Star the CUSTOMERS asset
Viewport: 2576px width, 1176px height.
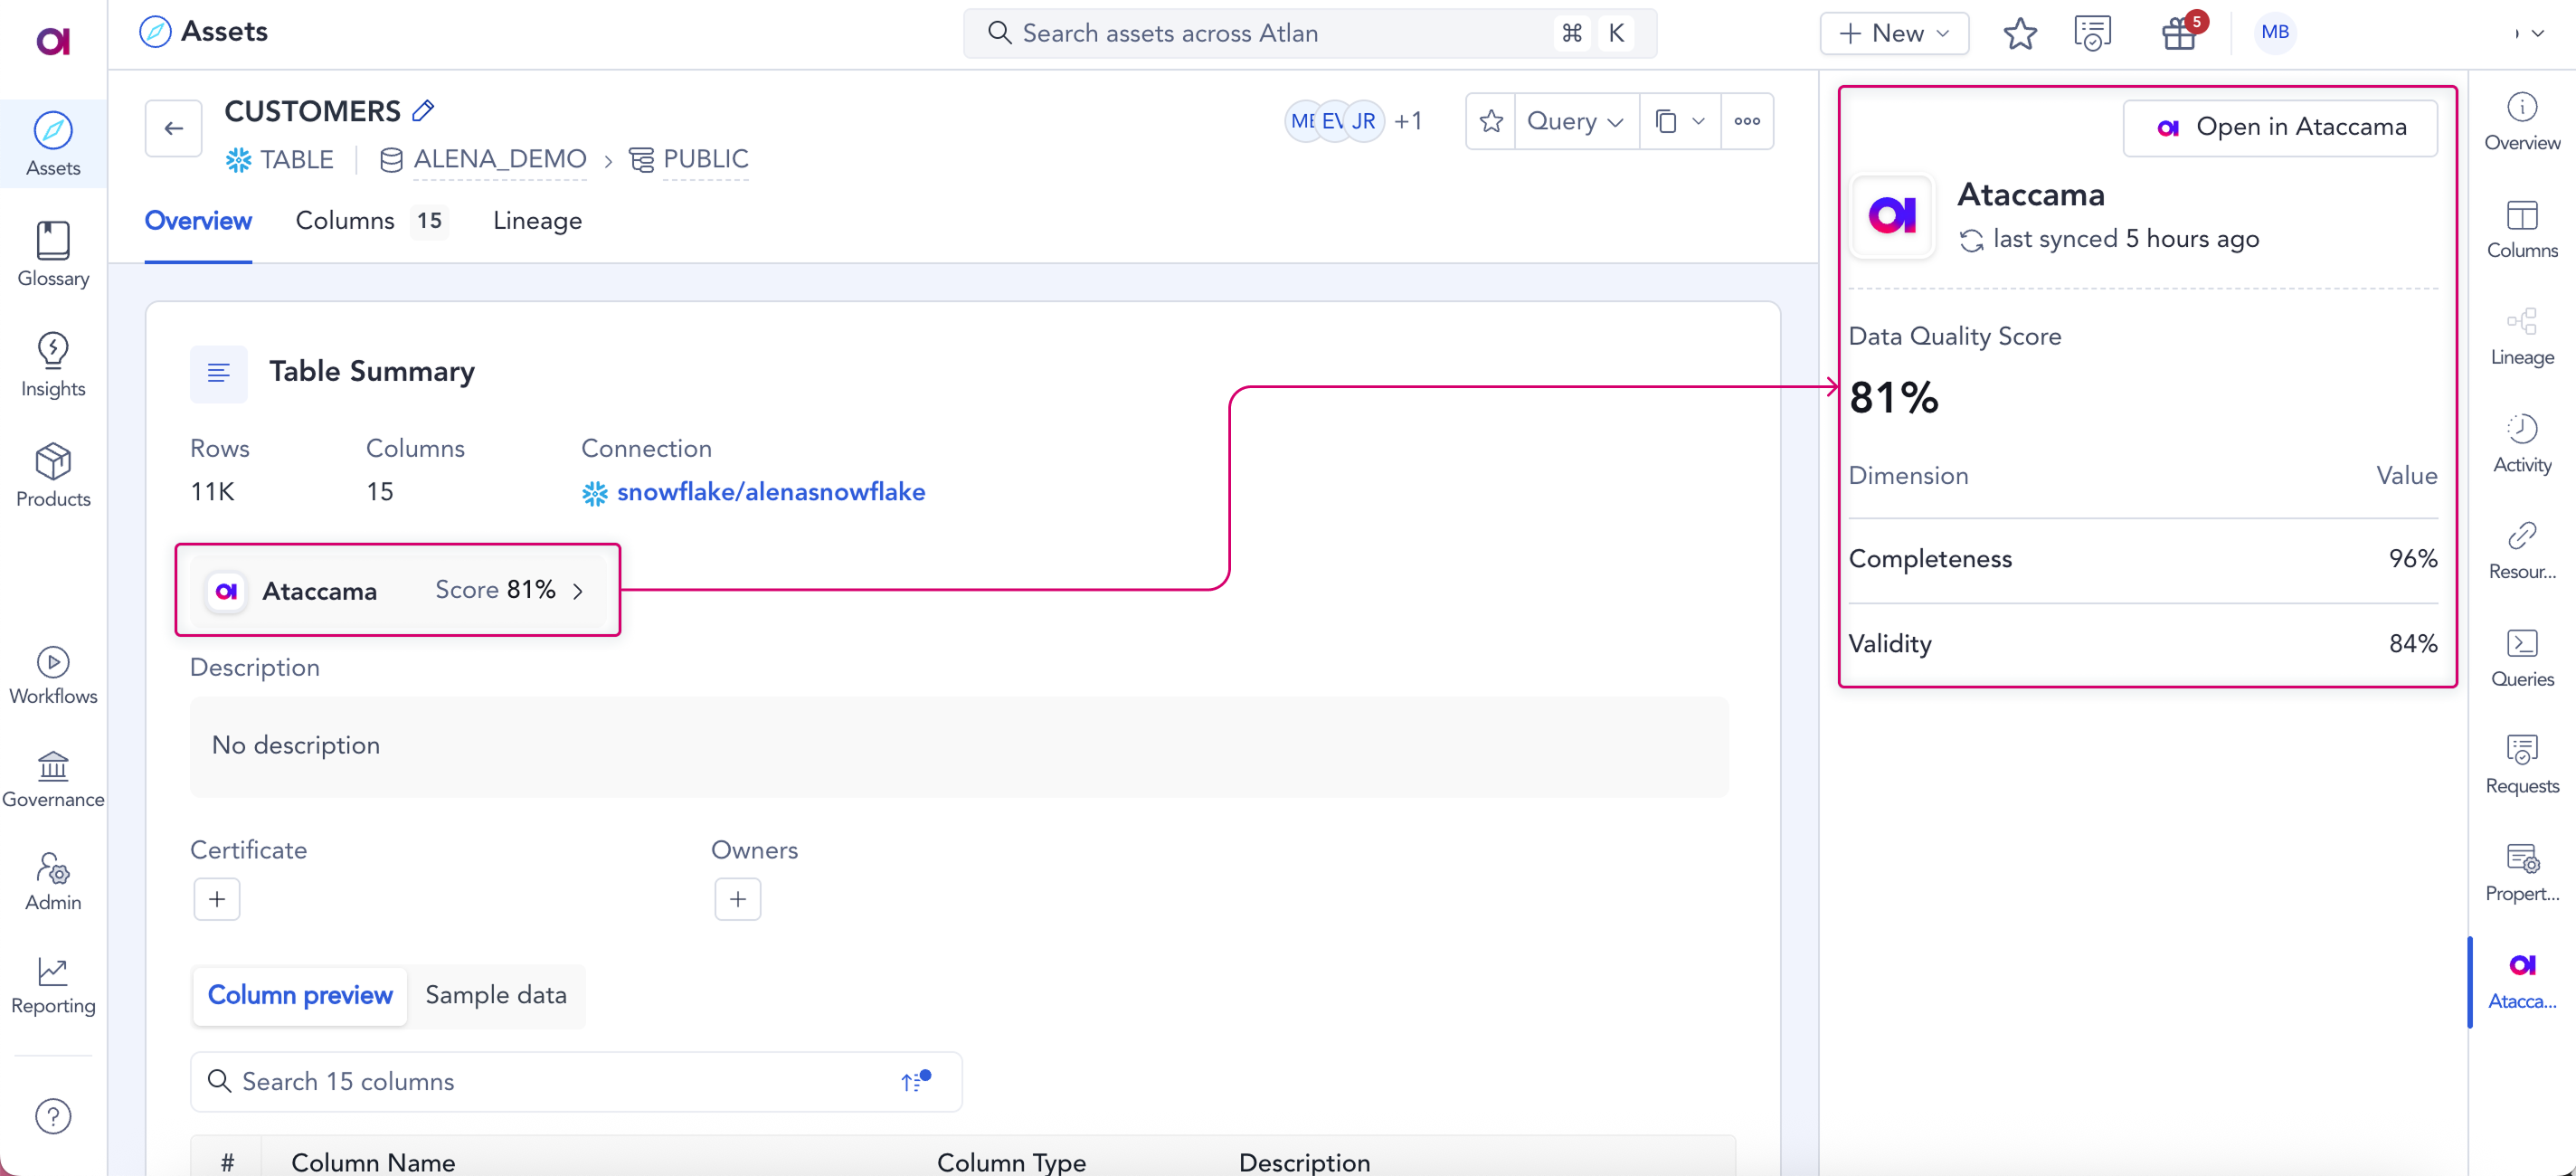tap(1491, 121)
